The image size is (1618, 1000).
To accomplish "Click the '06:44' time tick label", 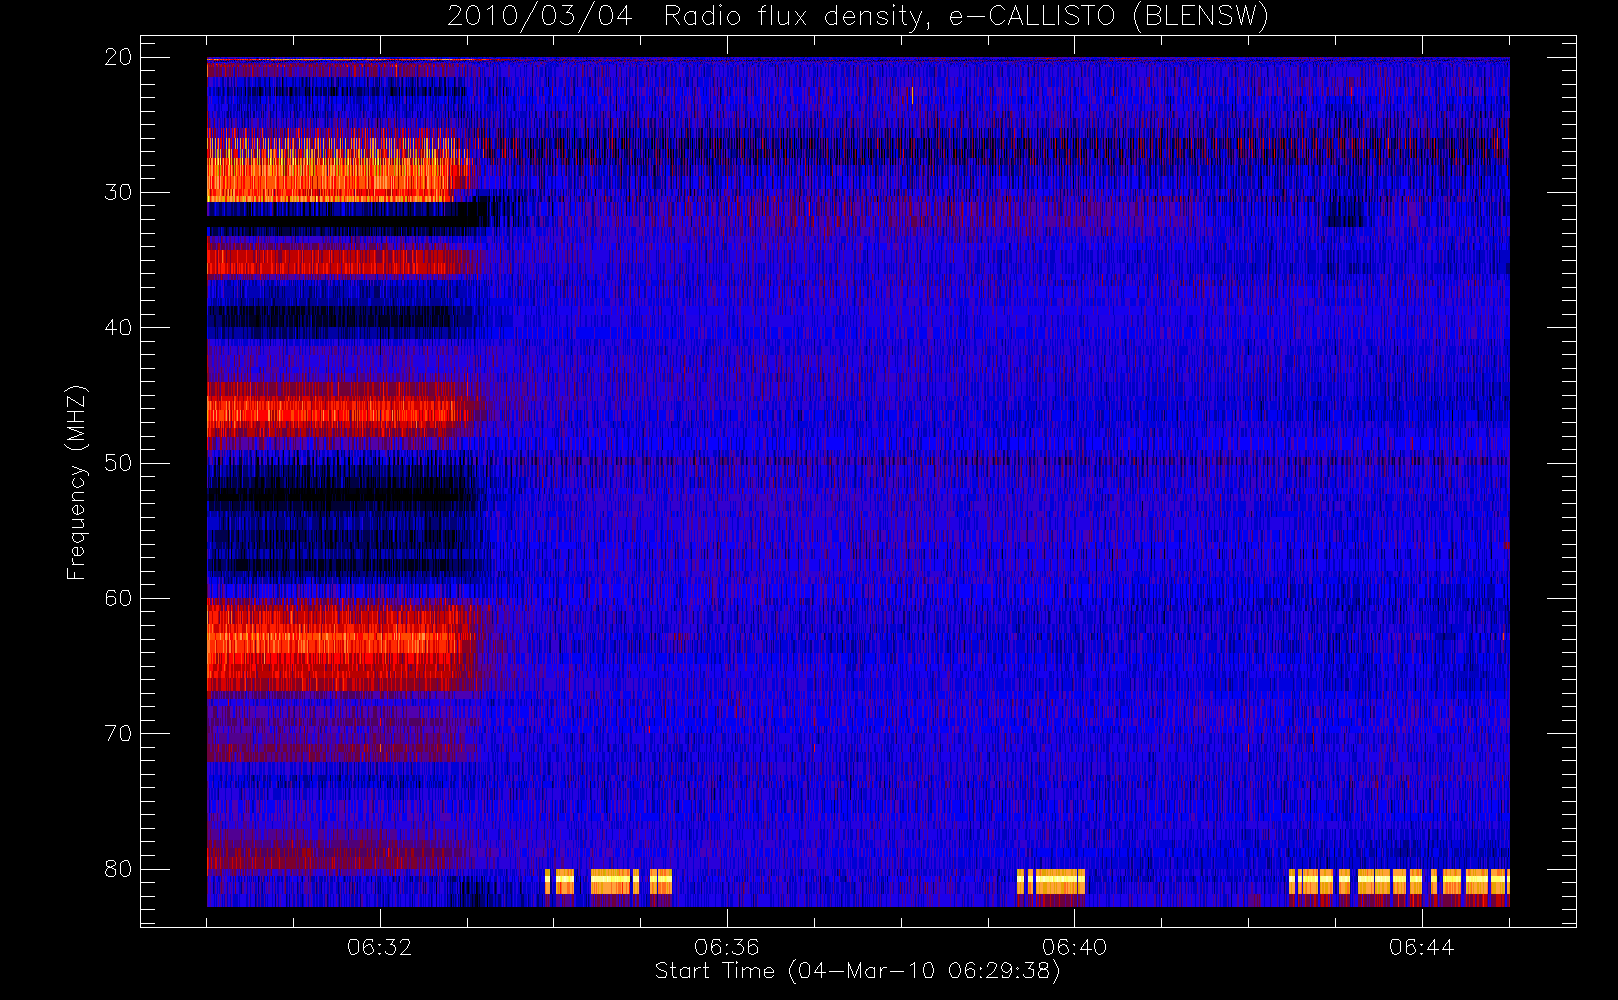I will tap(1422, 947).
